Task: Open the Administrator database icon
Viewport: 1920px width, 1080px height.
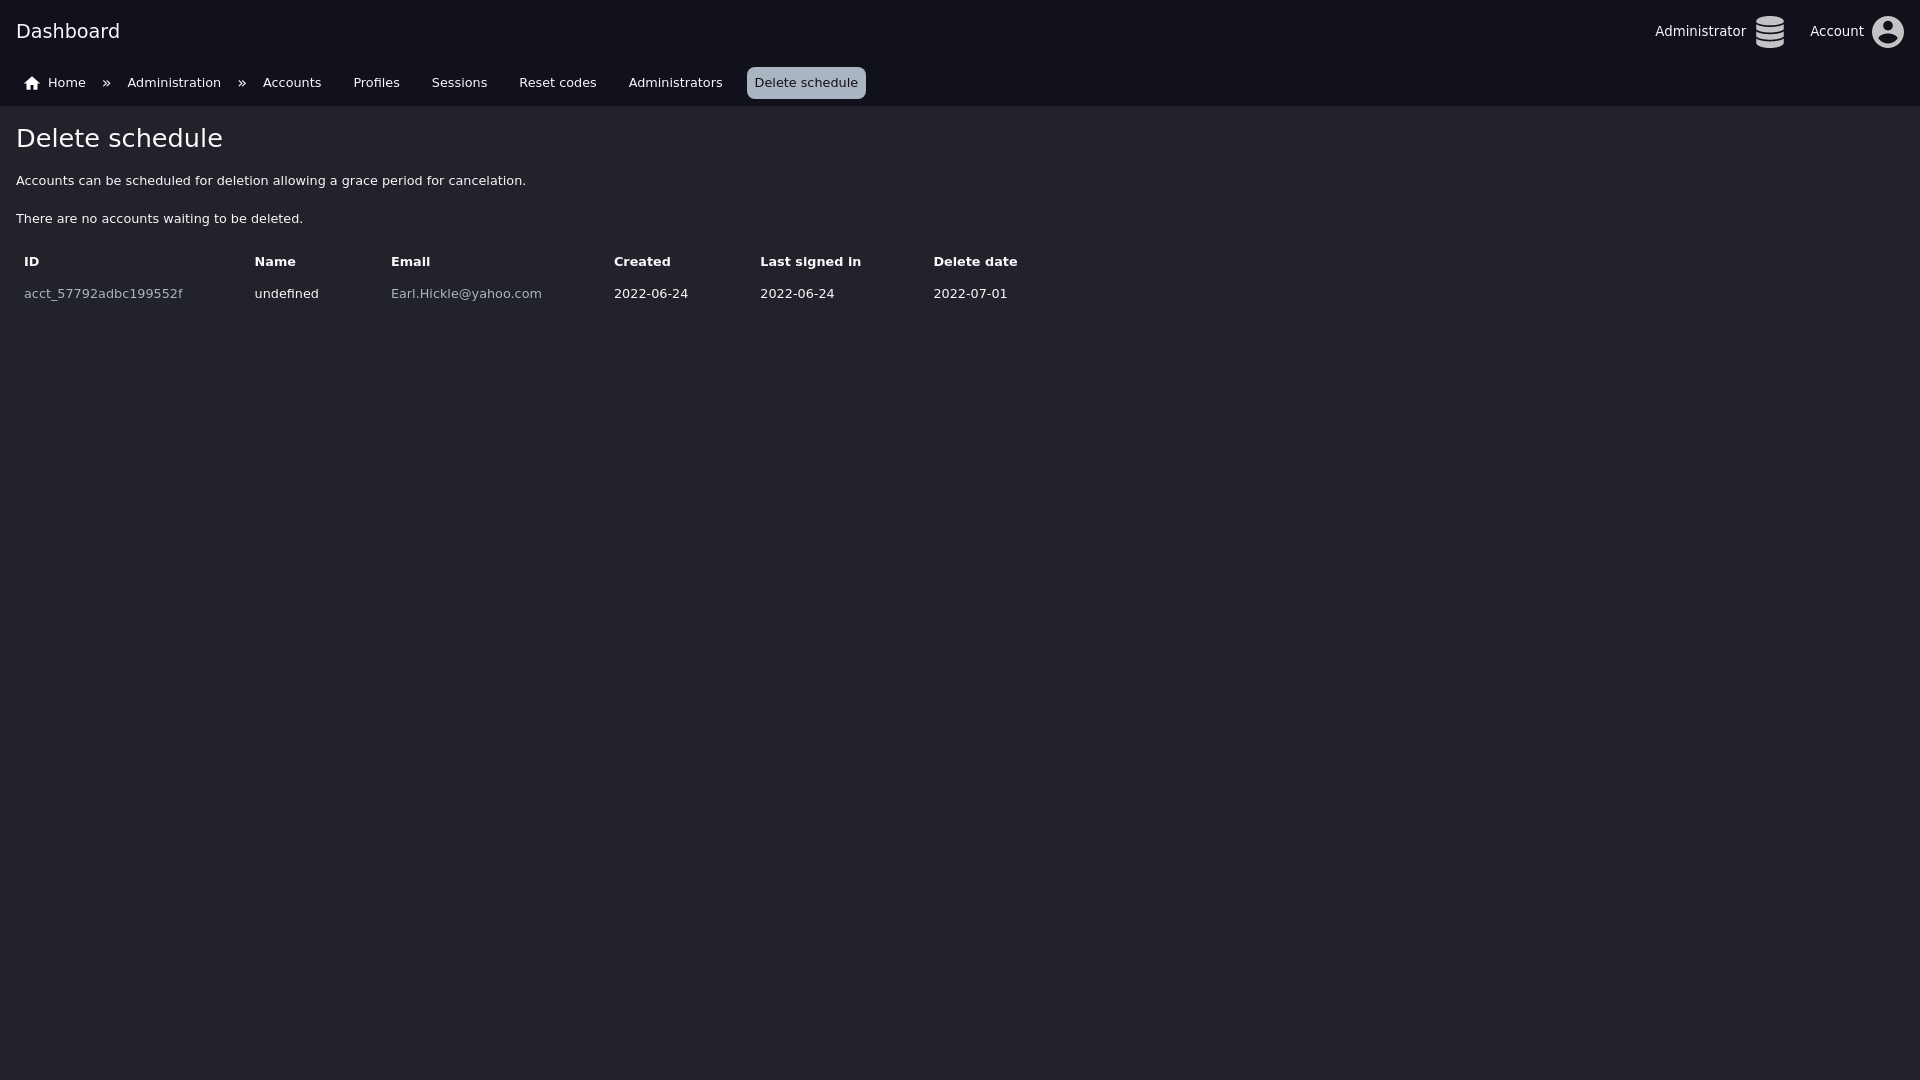Action: 1769,32
